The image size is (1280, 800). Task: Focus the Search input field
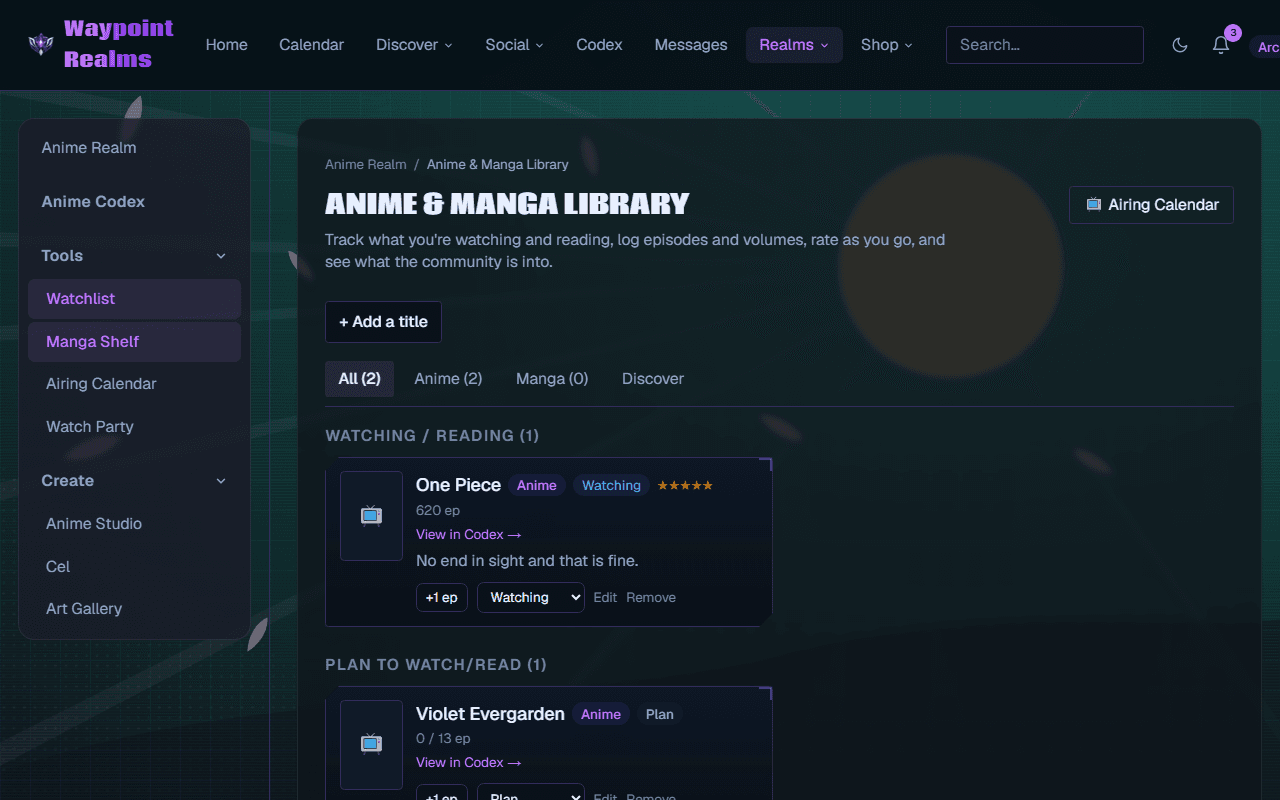tap(1045, 45)
